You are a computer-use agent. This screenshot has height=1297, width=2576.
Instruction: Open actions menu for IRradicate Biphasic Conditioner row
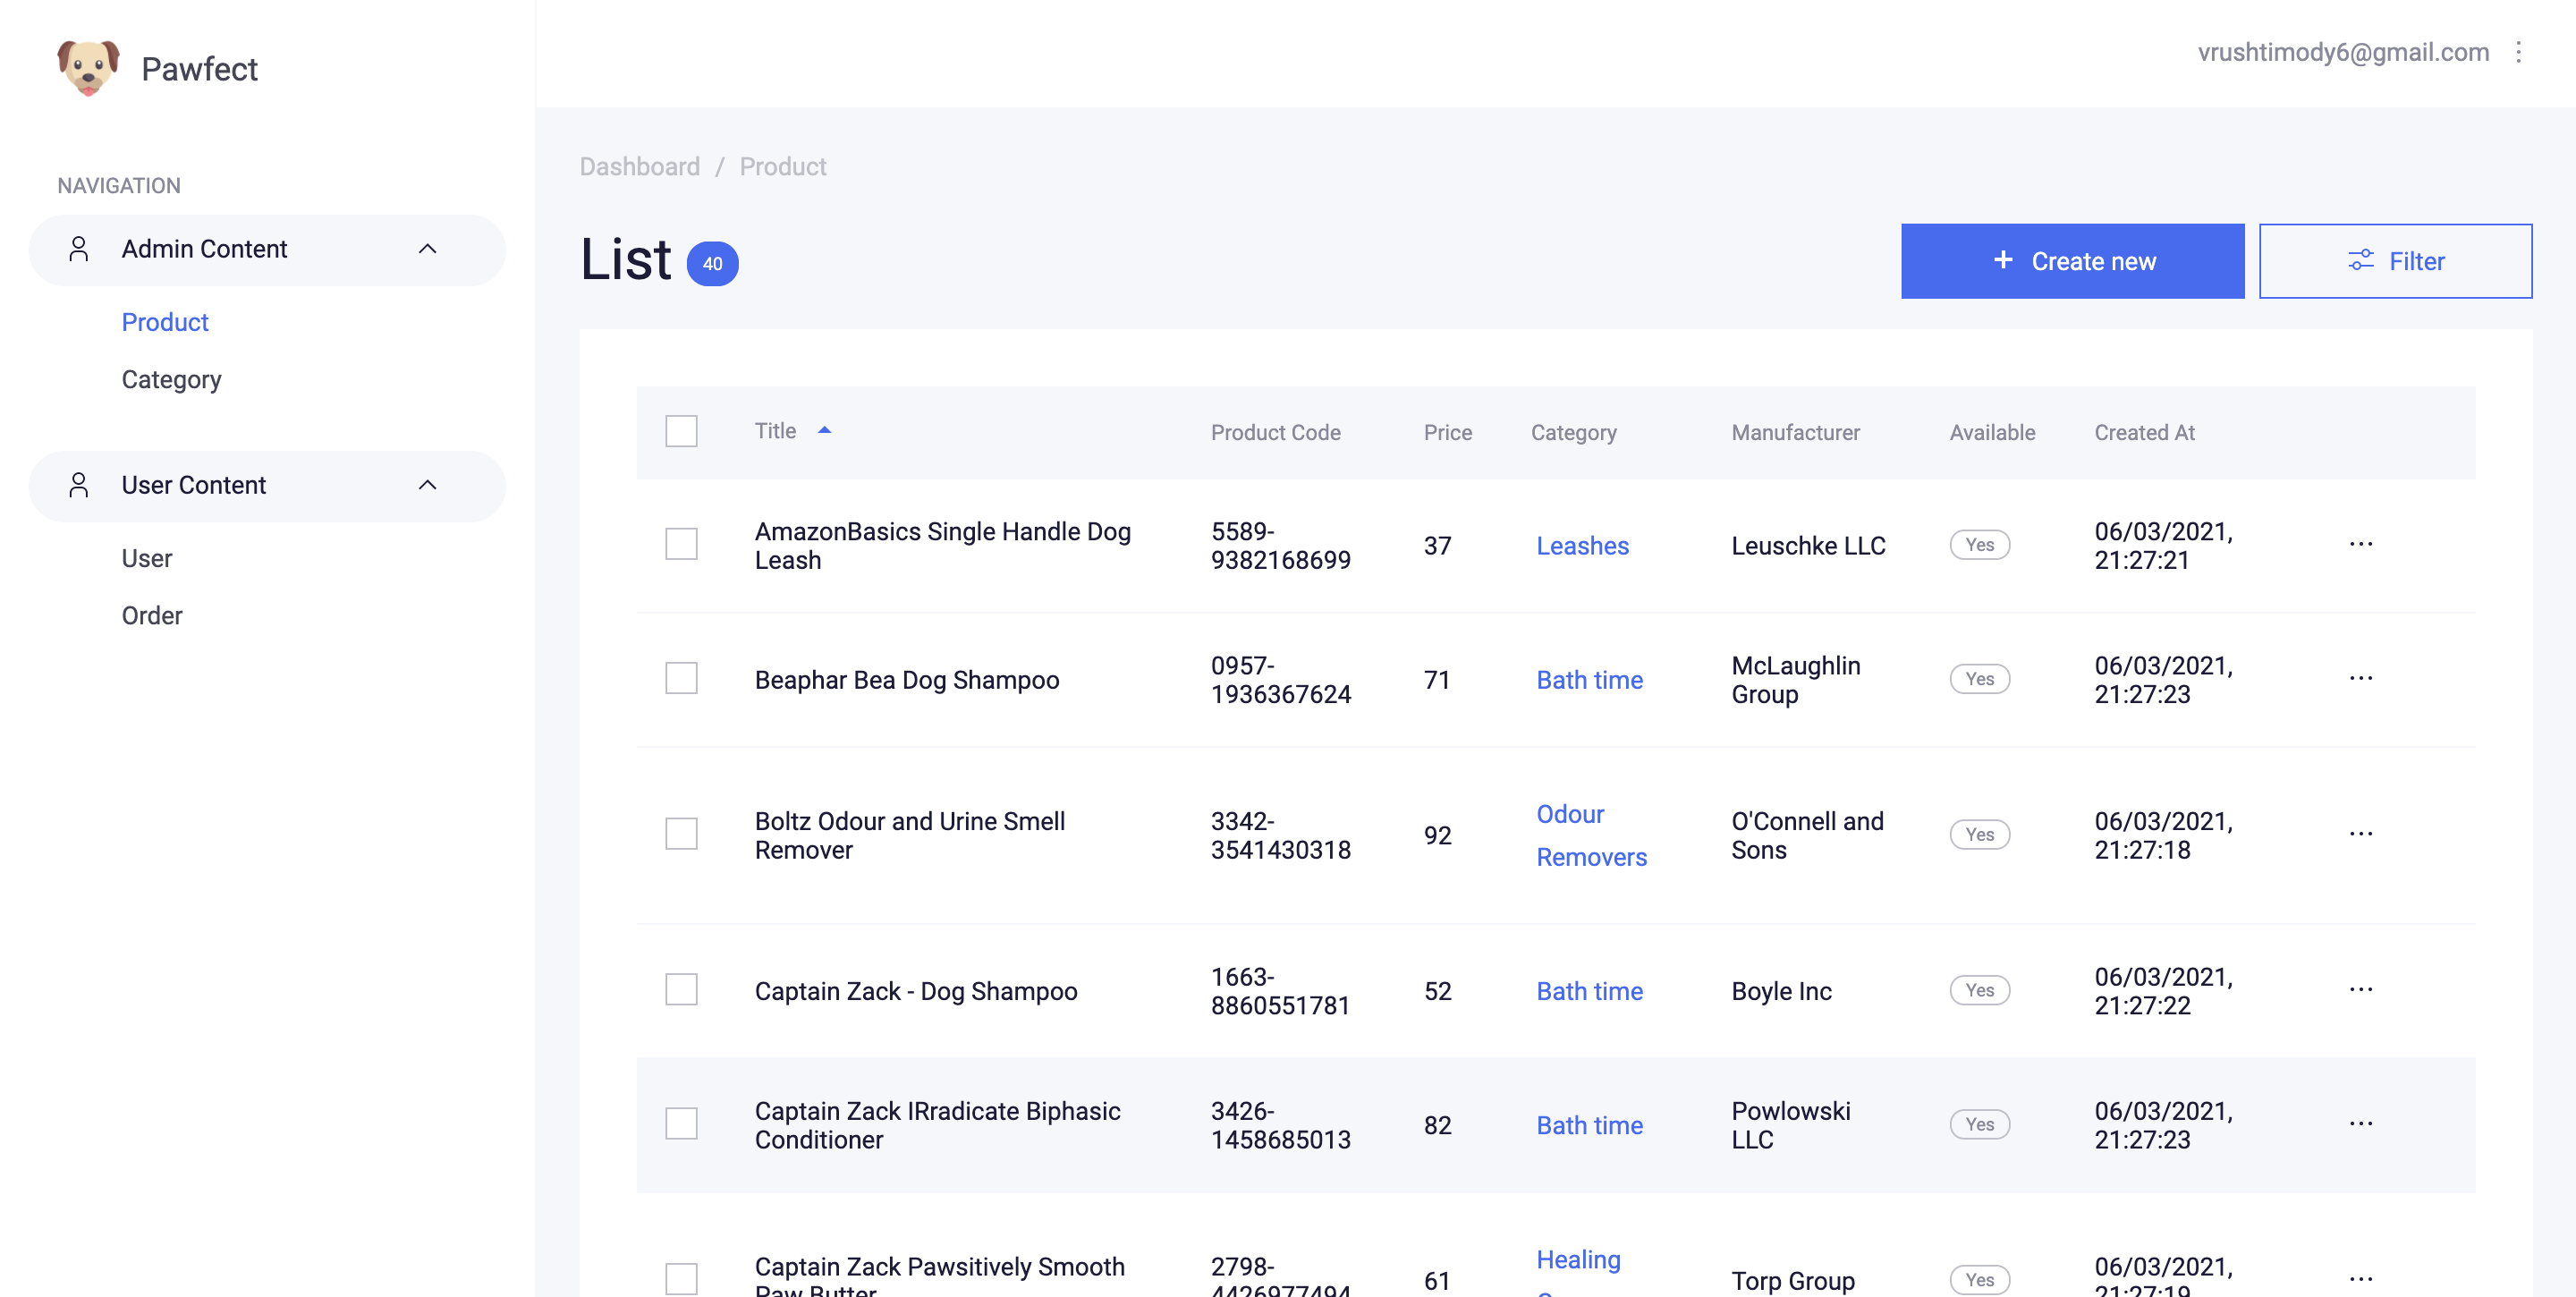click(2360, 1123)
